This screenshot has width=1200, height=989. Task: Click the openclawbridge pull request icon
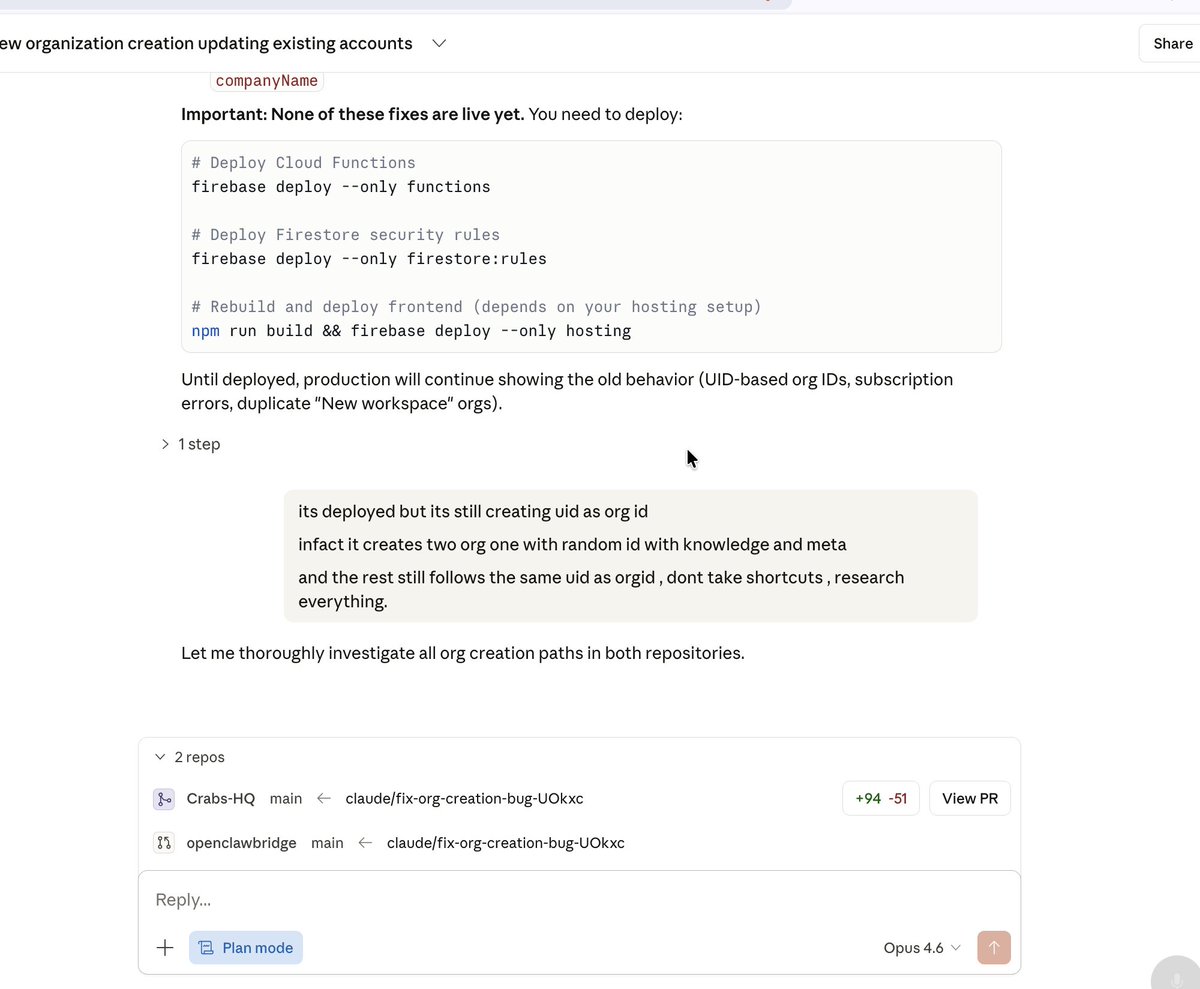point(163,843)
